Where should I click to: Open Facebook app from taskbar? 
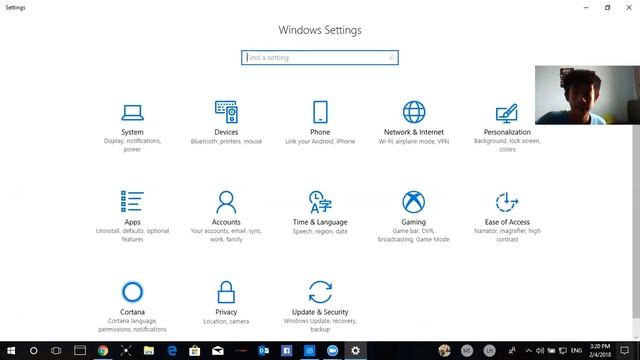click(287, 351)
